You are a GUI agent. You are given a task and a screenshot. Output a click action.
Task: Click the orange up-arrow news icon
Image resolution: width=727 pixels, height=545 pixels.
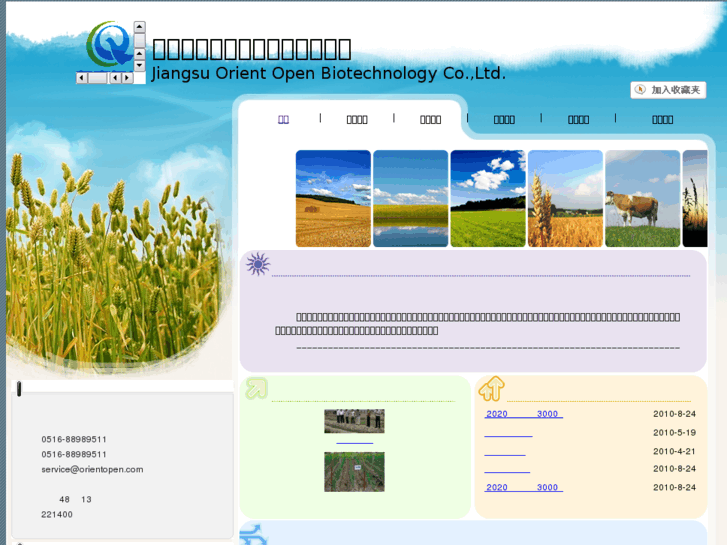point(491,388)
